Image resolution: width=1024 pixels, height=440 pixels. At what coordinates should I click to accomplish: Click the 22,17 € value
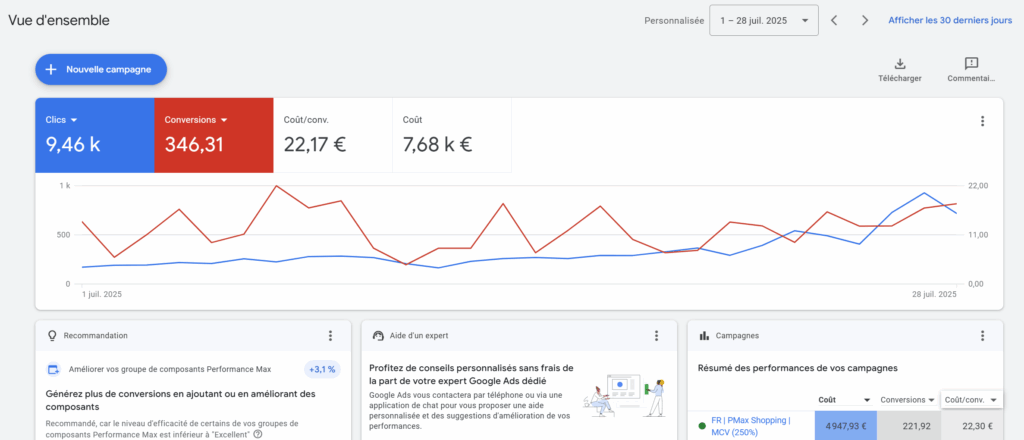tap(315, 144)
